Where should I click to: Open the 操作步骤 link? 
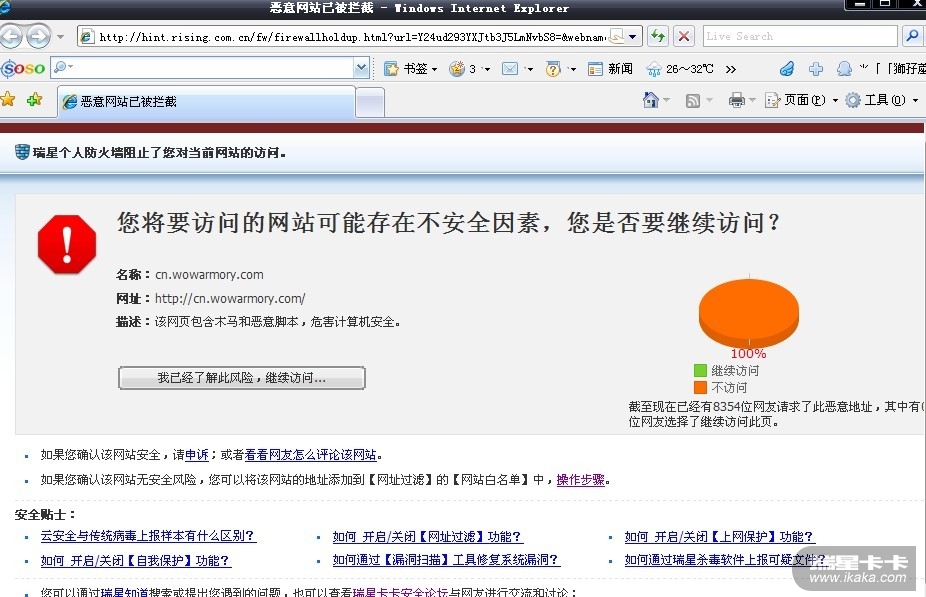click(581, 479)
